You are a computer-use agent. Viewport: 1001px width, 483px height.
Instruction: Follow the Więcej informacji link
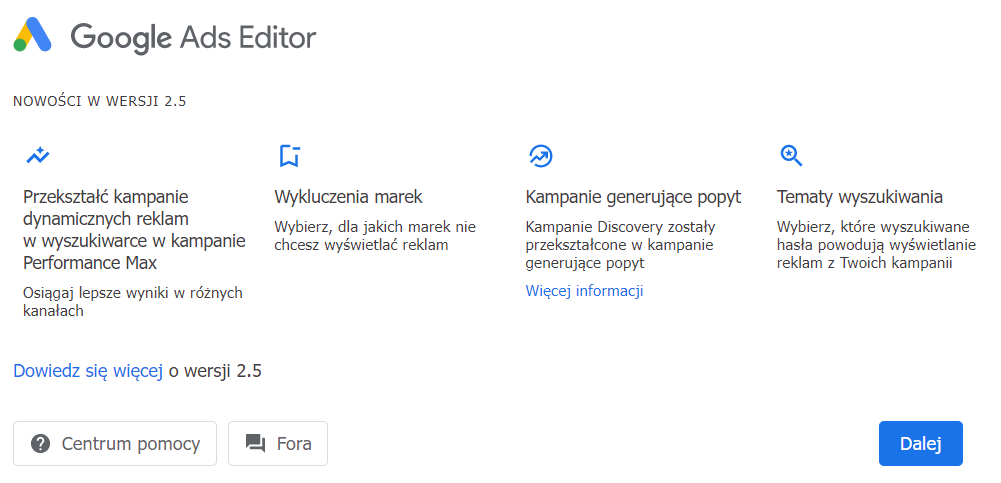coord(584,291)
